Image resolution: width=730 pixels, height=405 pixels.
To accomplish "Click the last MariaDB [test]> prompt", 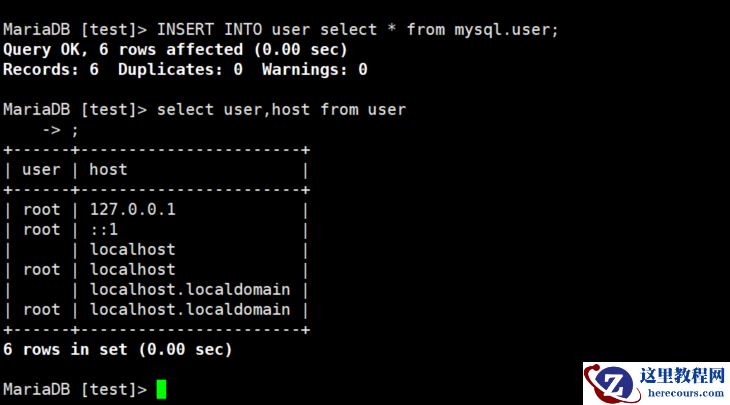I will (75, 389).
